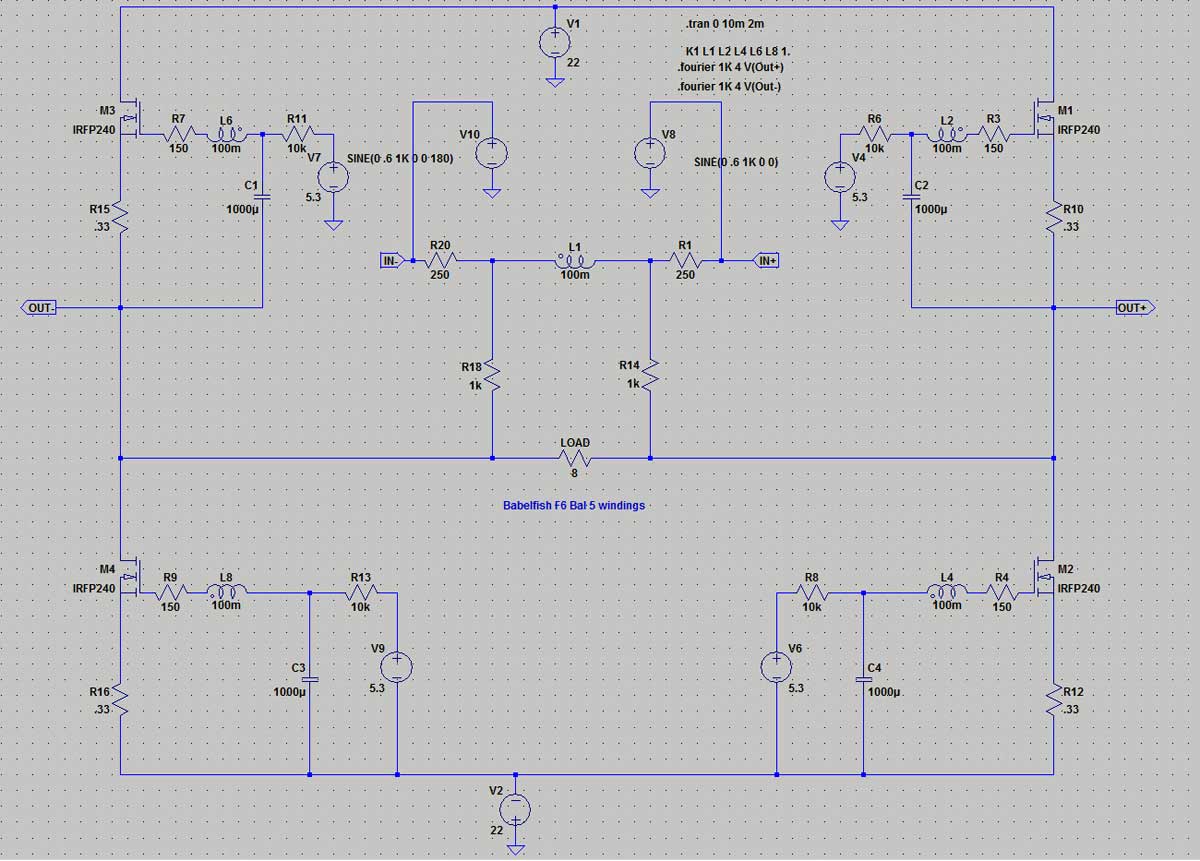Select the IN- net label flag
The width and height of the screenshot is (1200, 861).
(391, 261)
